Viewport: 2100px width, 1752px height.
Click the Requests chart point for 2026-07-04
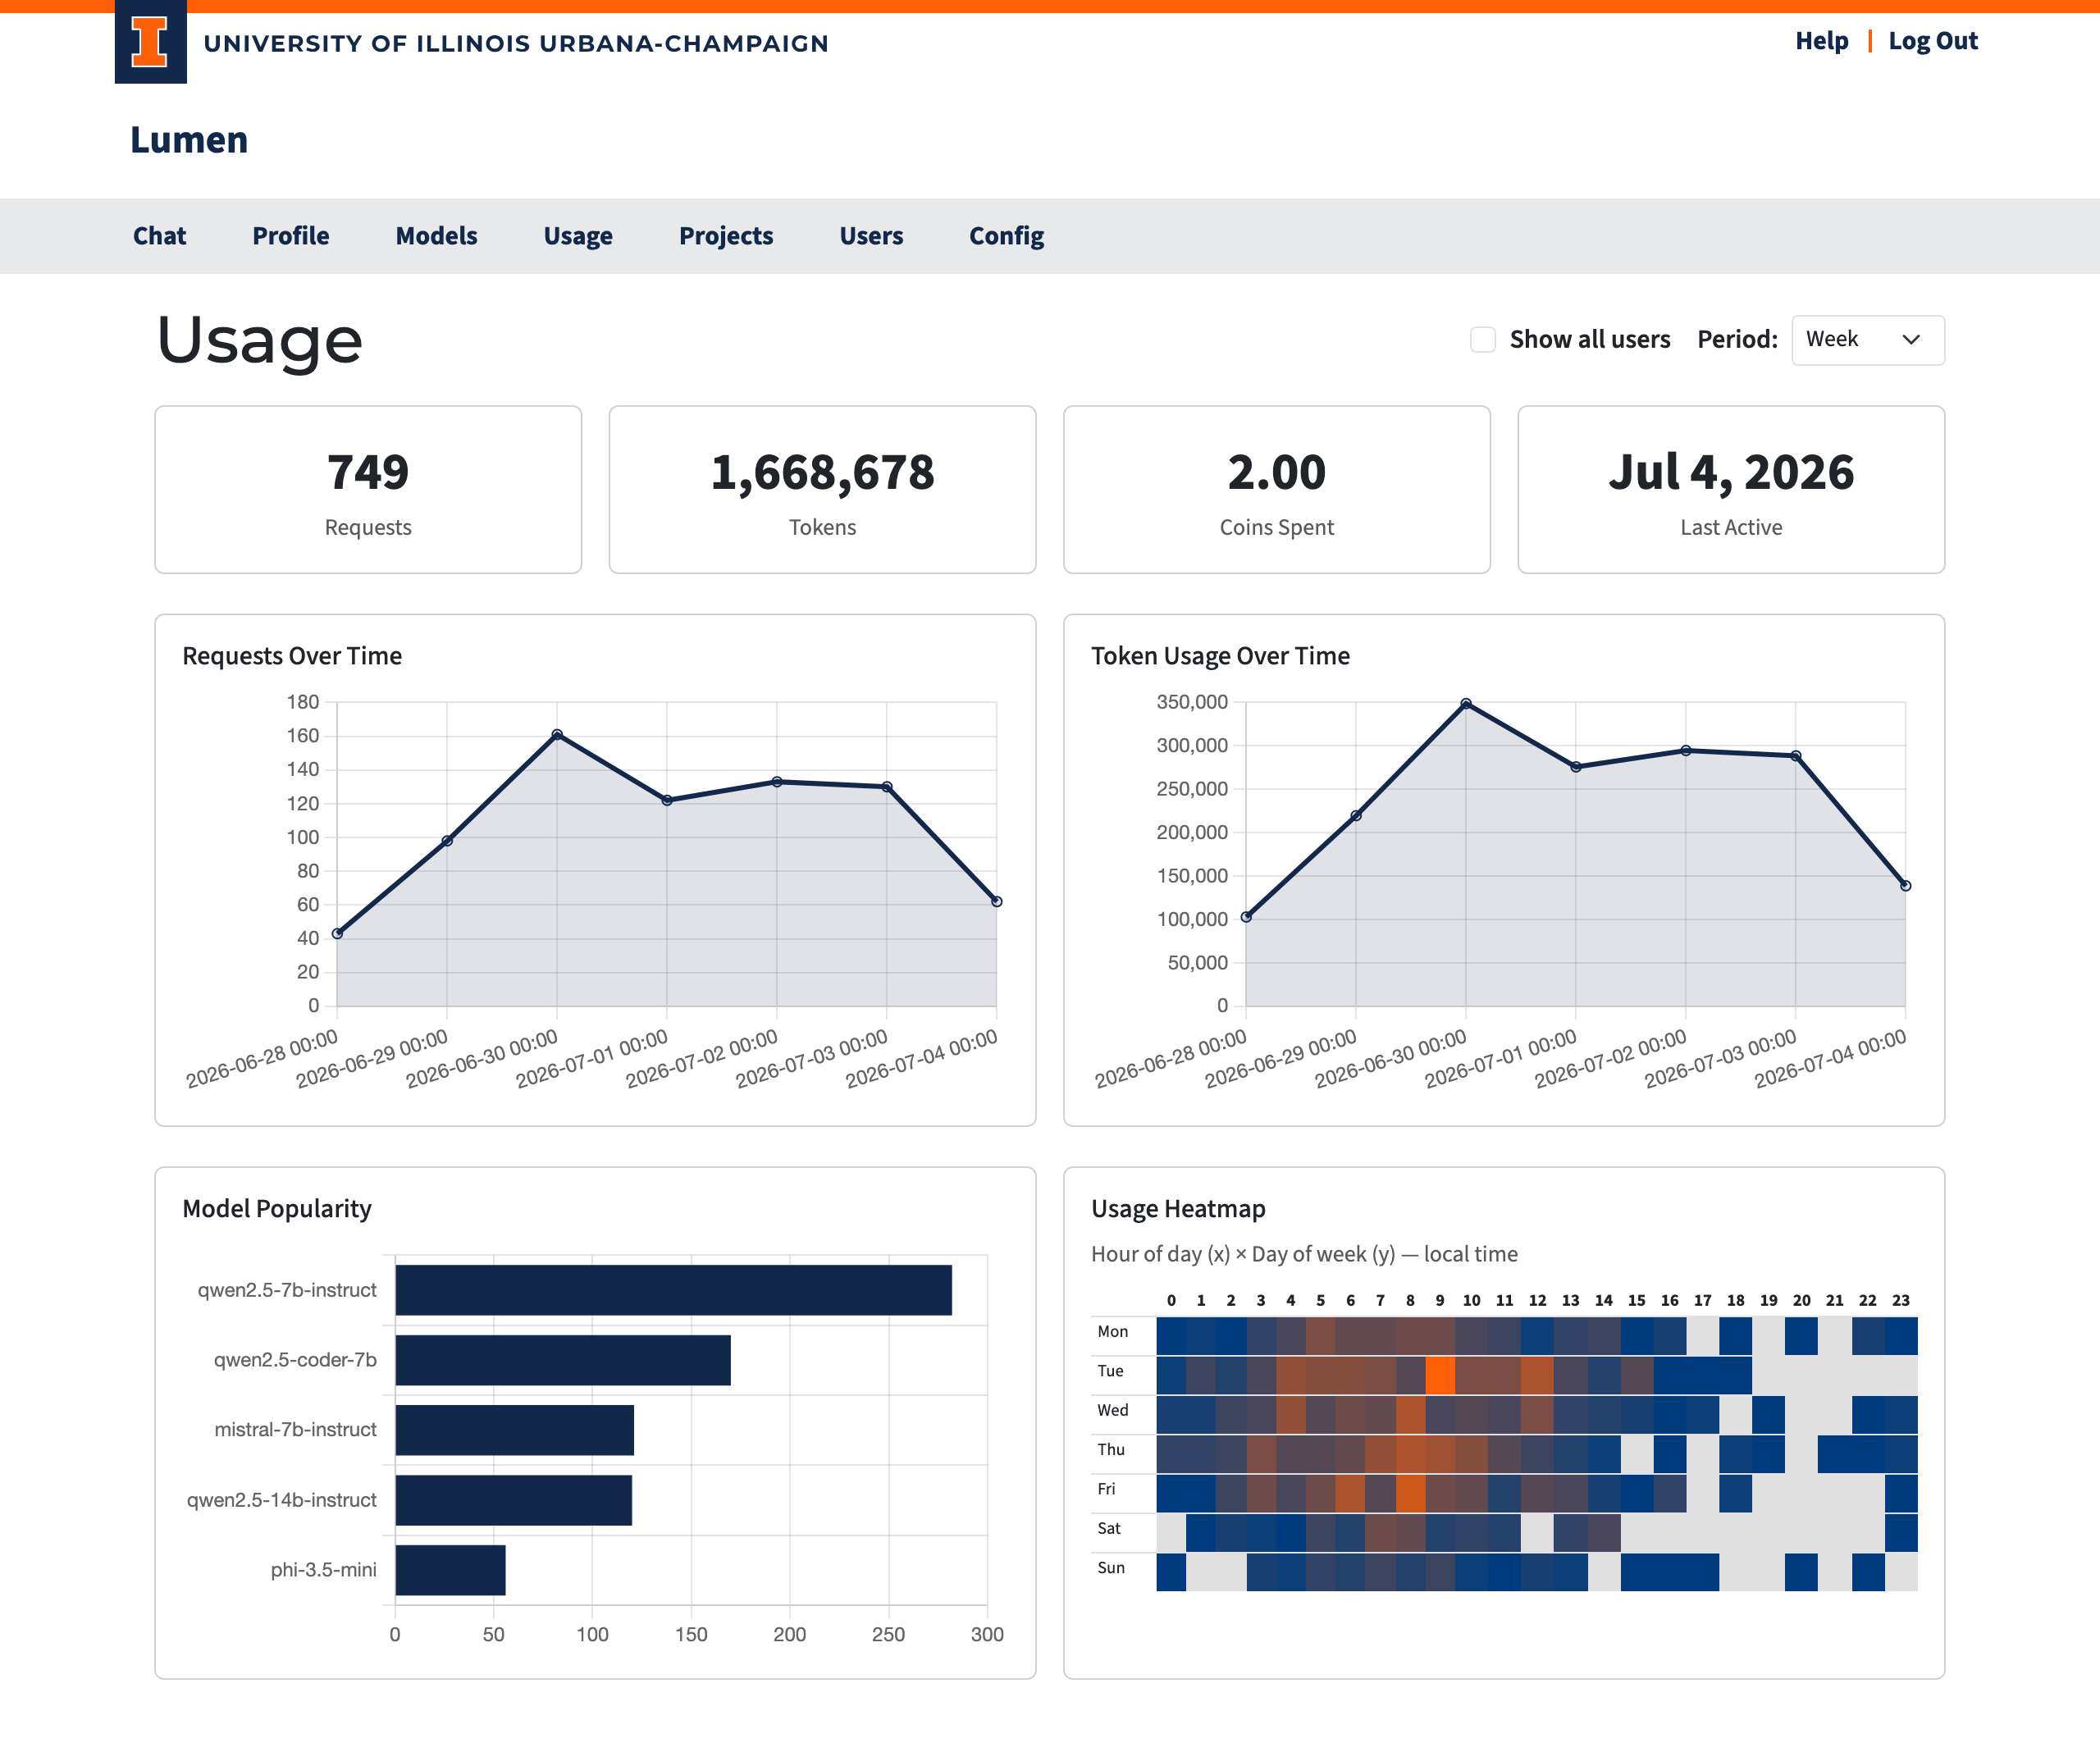click(x=996, y=902)
